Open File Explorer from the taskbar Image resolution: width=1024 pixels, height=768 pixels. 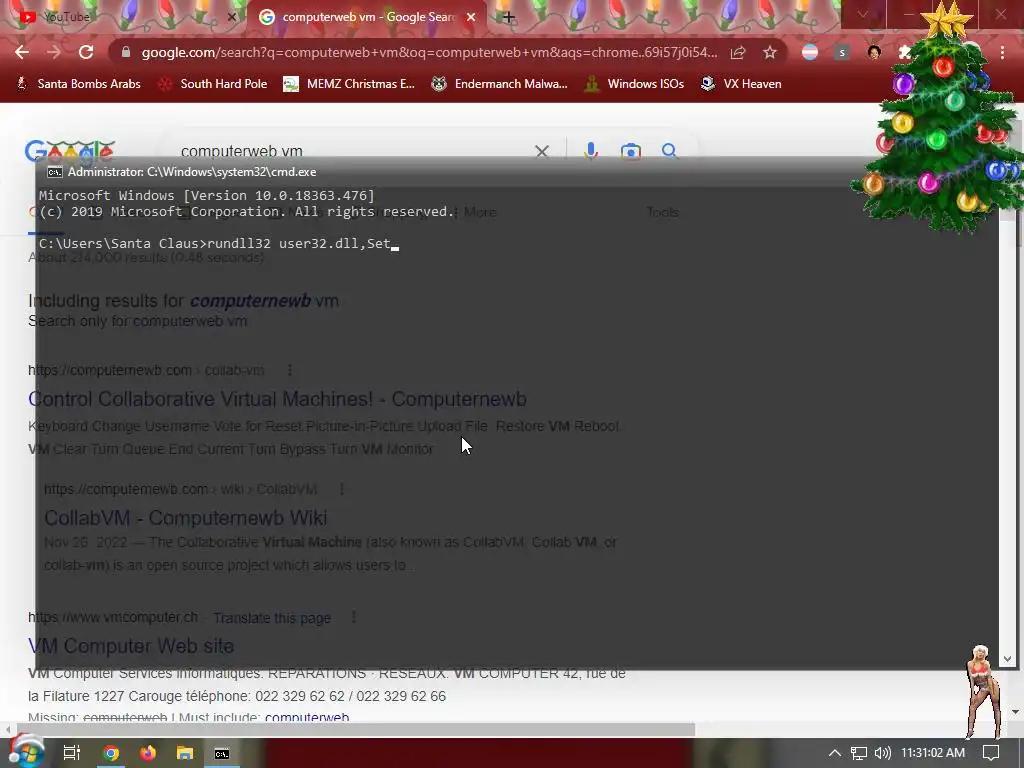(x=185, y=753)
